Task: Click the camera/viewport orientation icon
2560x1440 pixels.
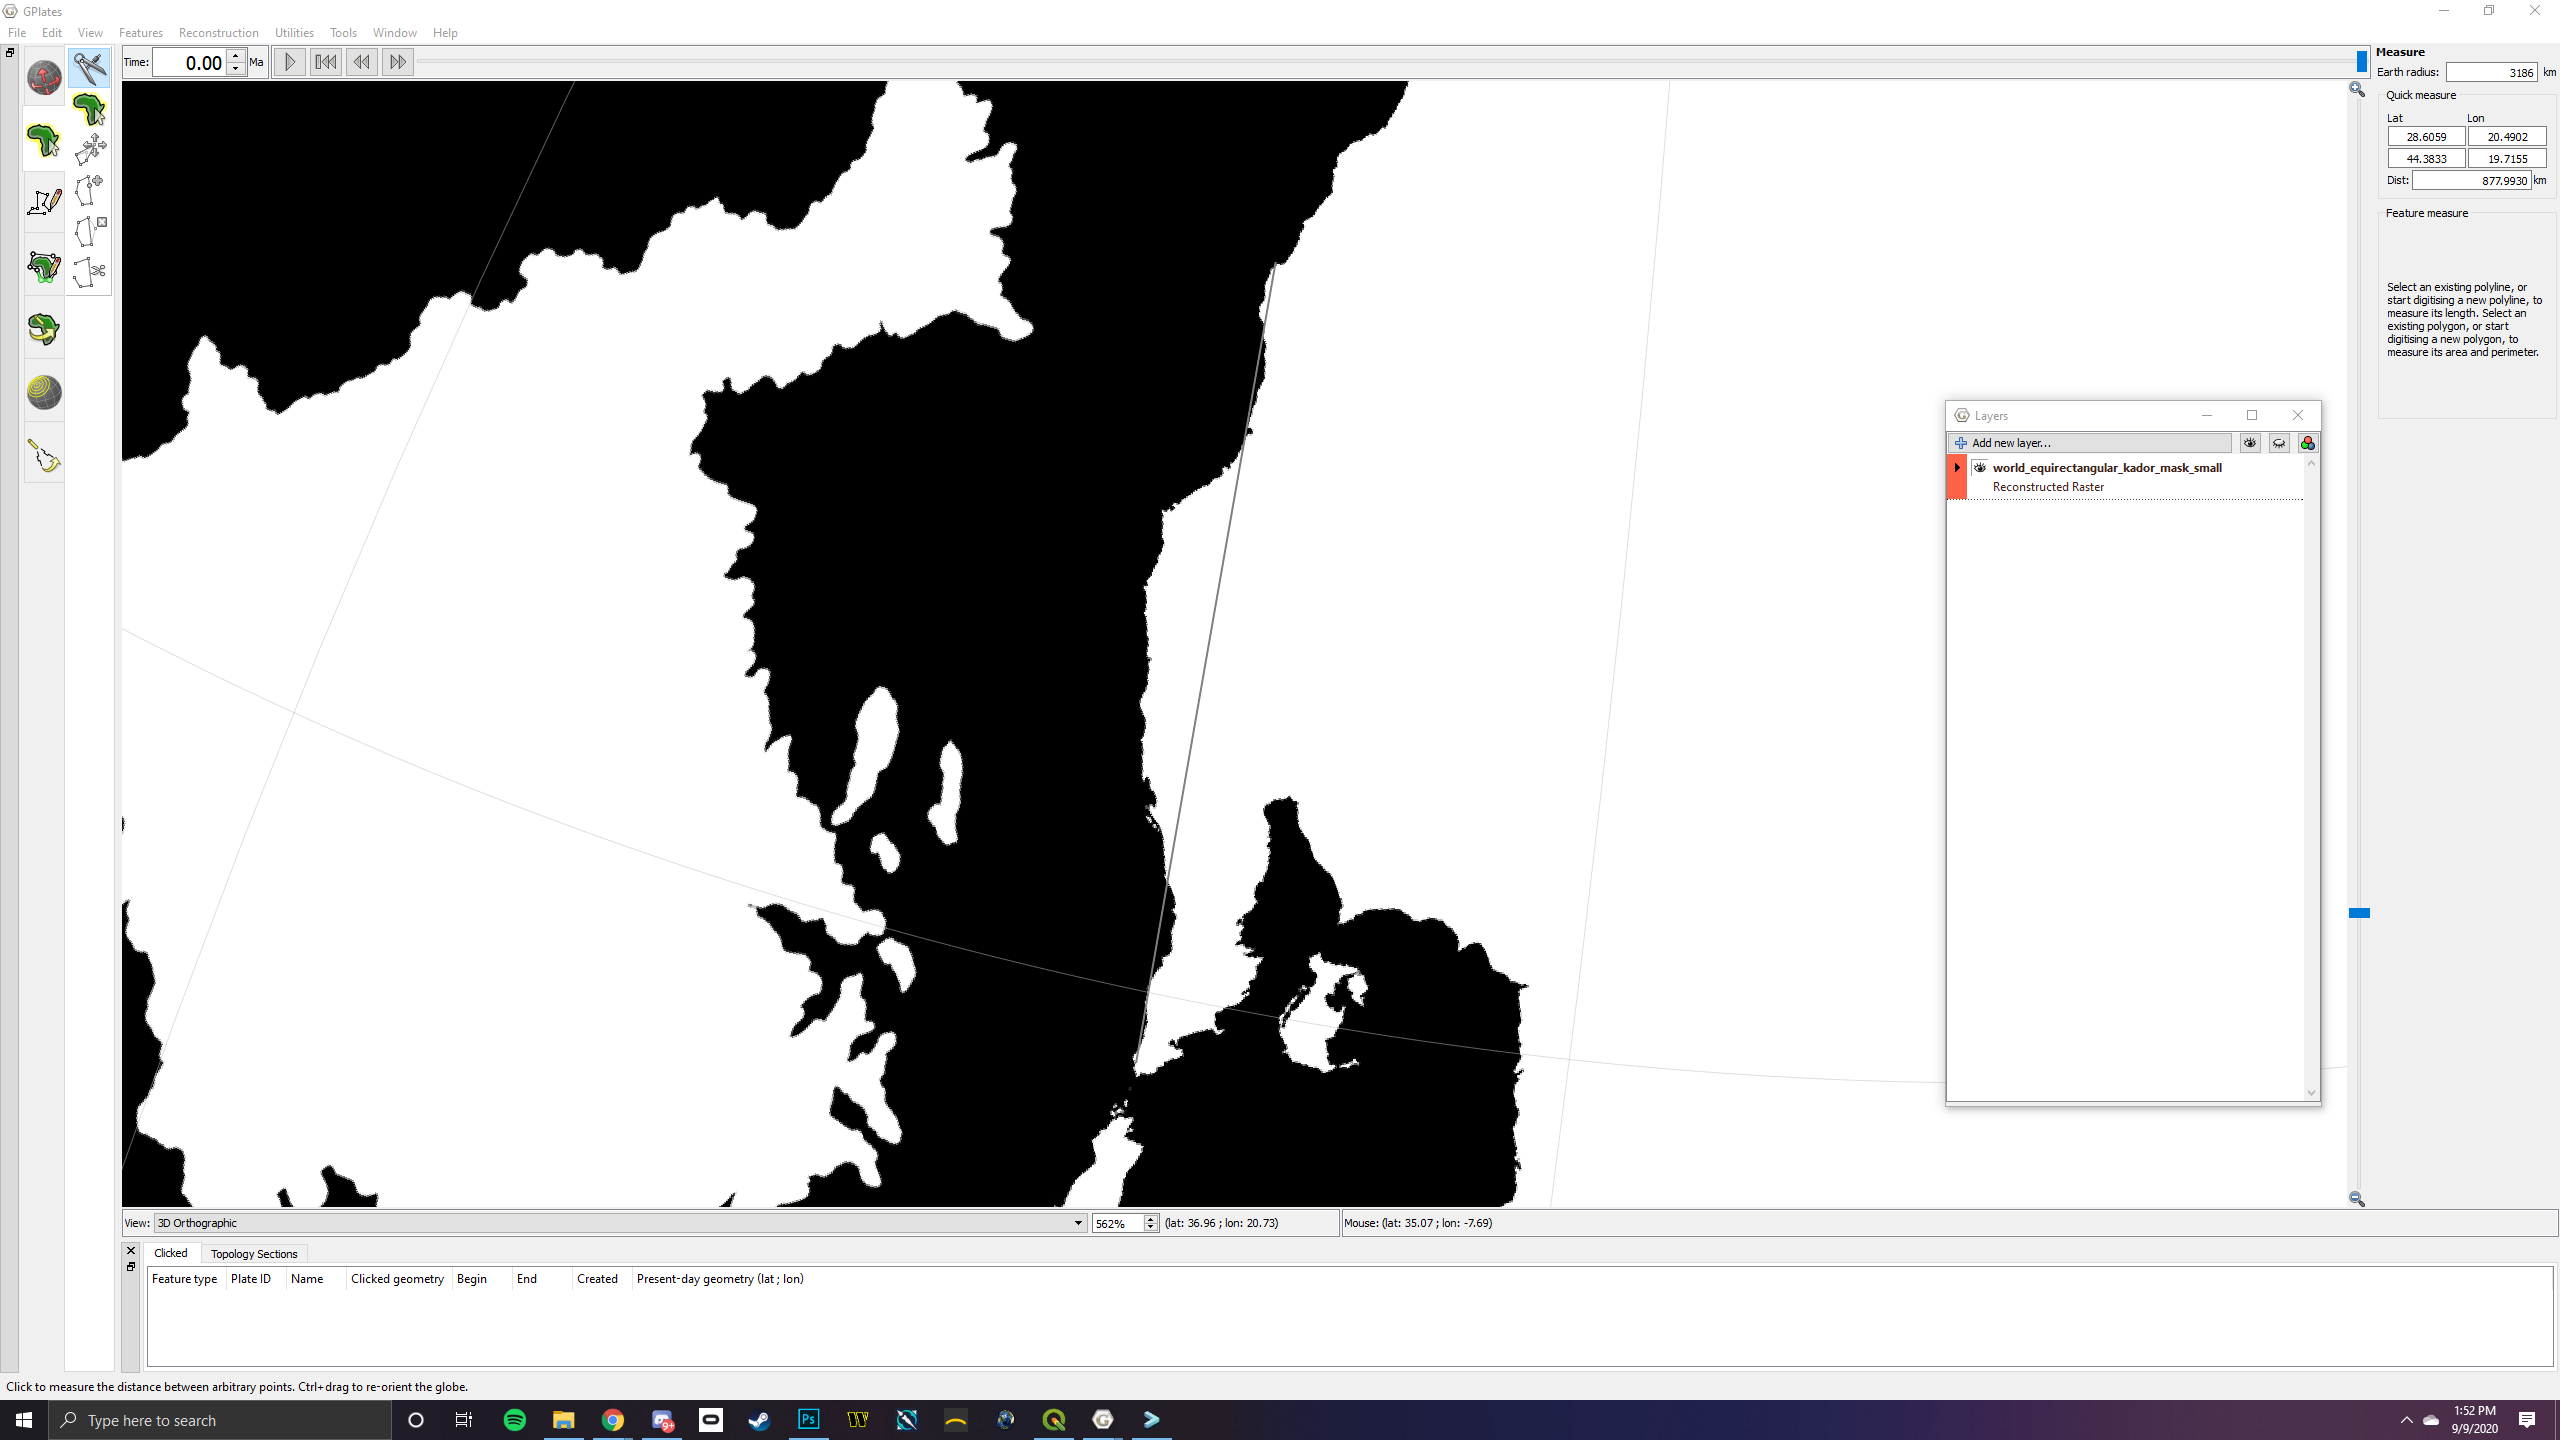Action: click(x=42, y=76)
